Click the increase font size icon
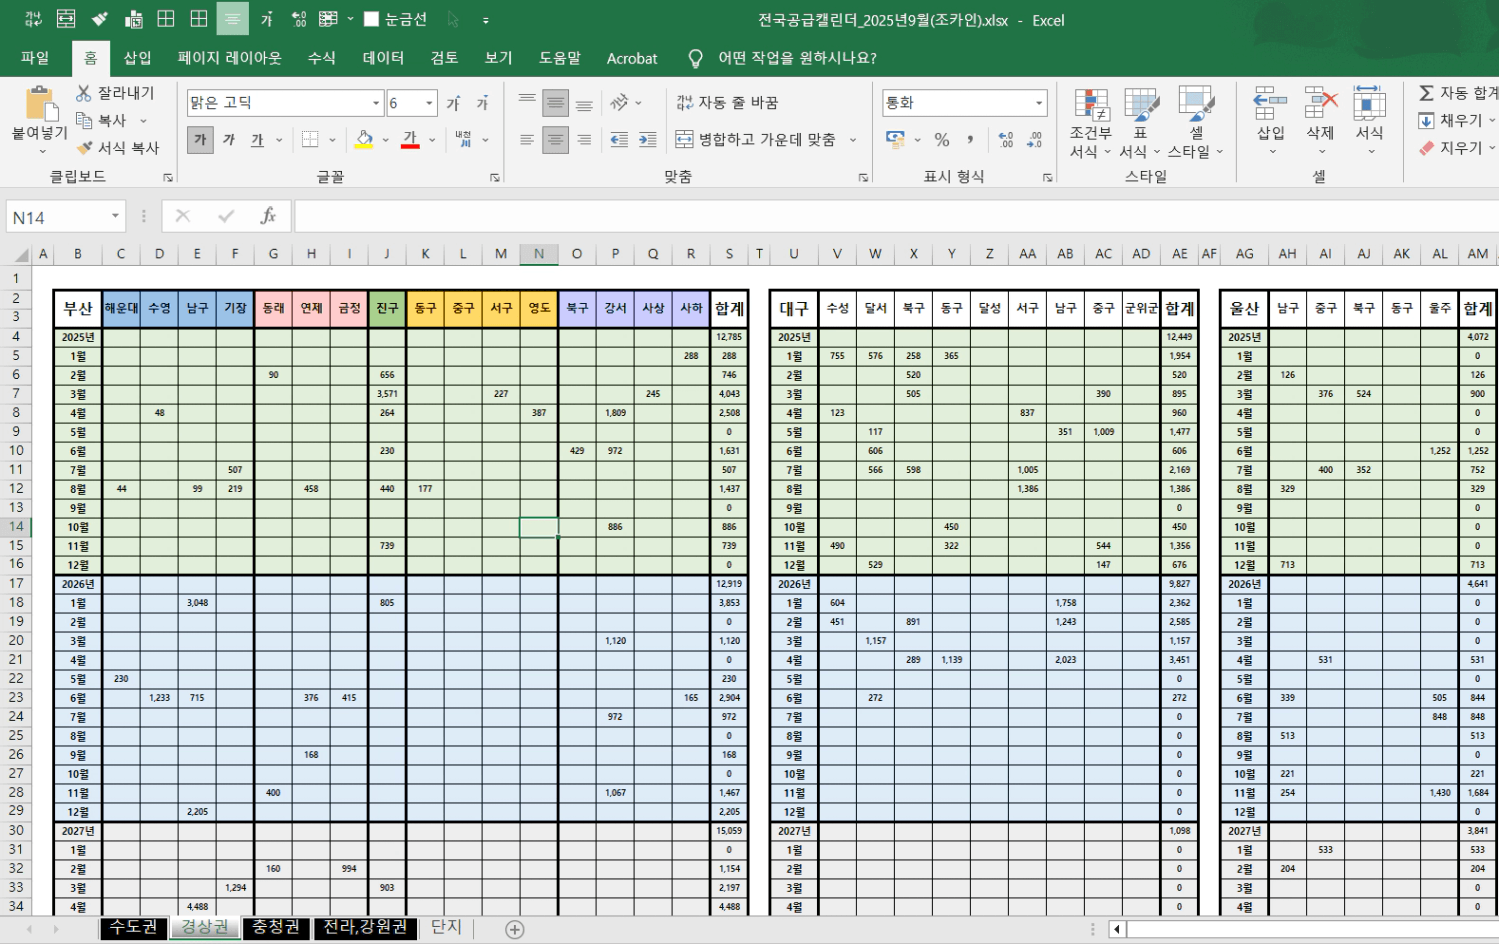Viewport: 1499px width, 944px height. click(453, 103)
